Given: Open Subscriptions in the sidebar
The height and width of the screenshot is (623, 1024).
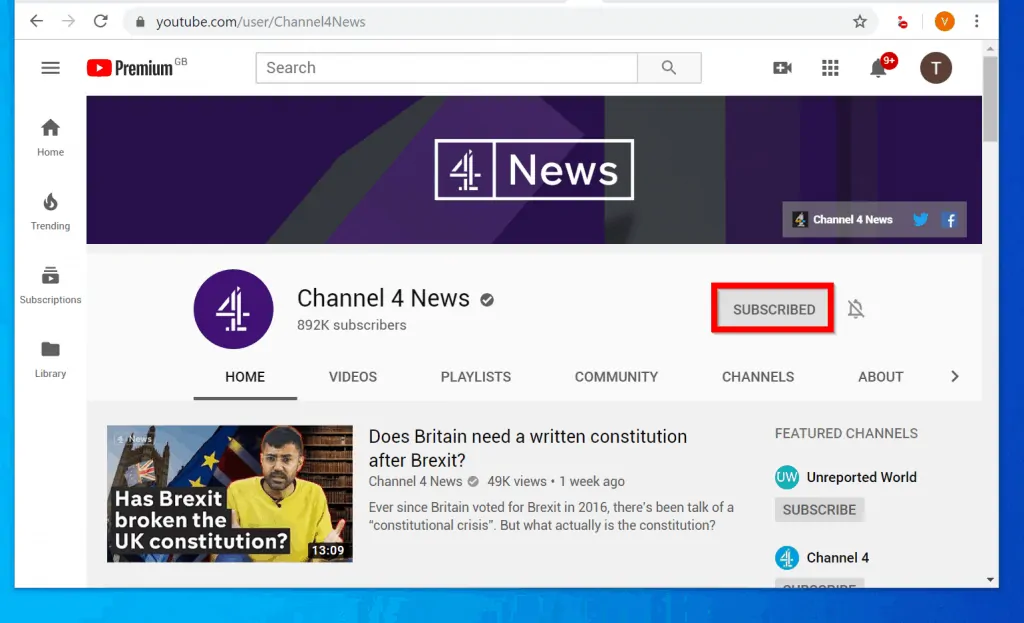Looking at the screenshot, I should [50, 285].
